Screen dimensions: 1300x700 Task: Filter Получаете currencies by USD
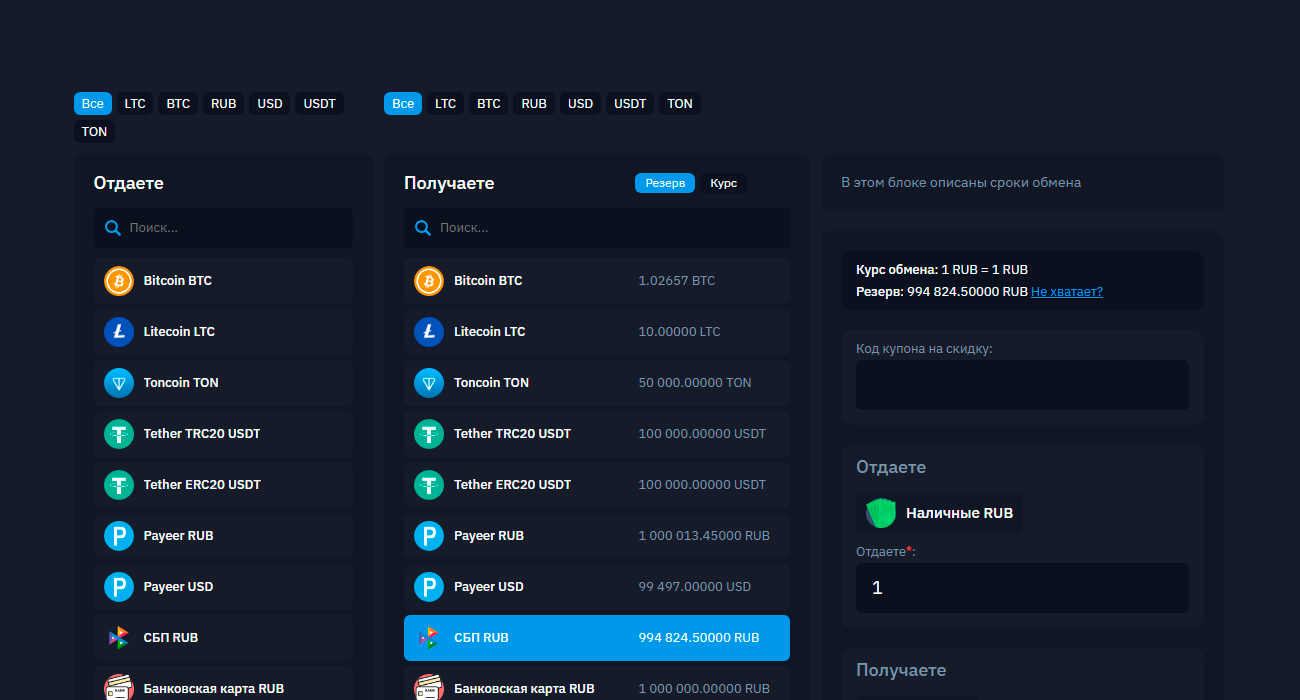[x=581, y=104]
